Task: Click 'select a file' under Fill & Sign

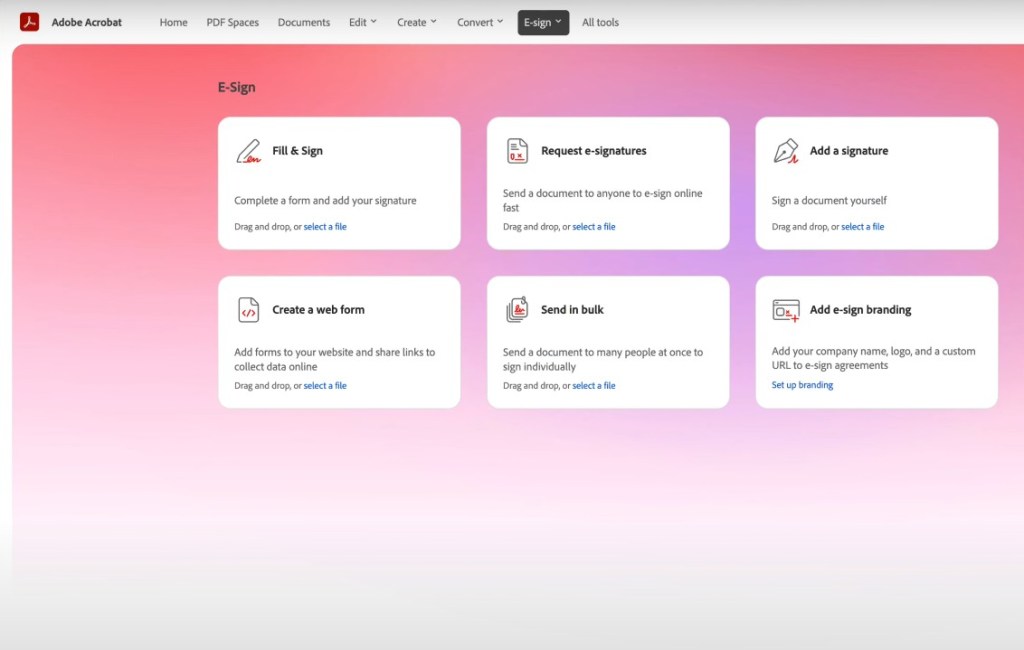Action: pos(325,227)
